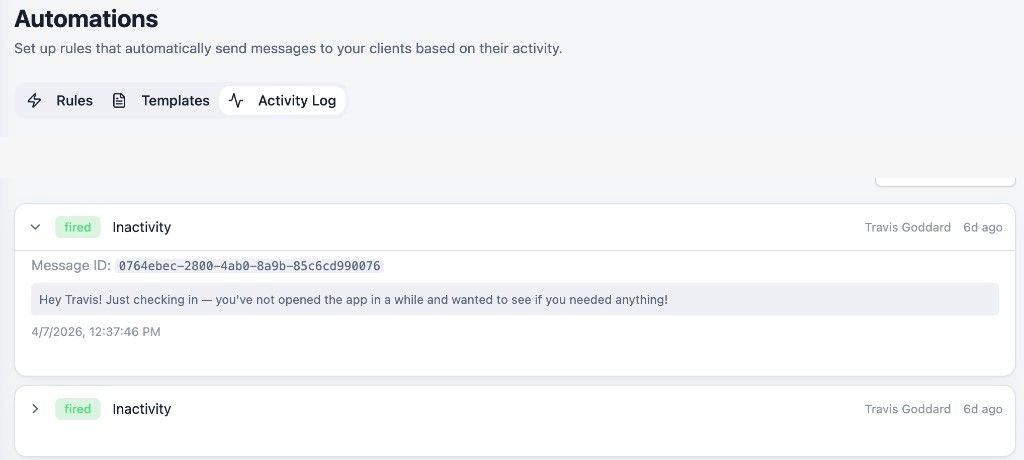Select the Activity Log tab
1024x460 pixels.
pos(282,101)
